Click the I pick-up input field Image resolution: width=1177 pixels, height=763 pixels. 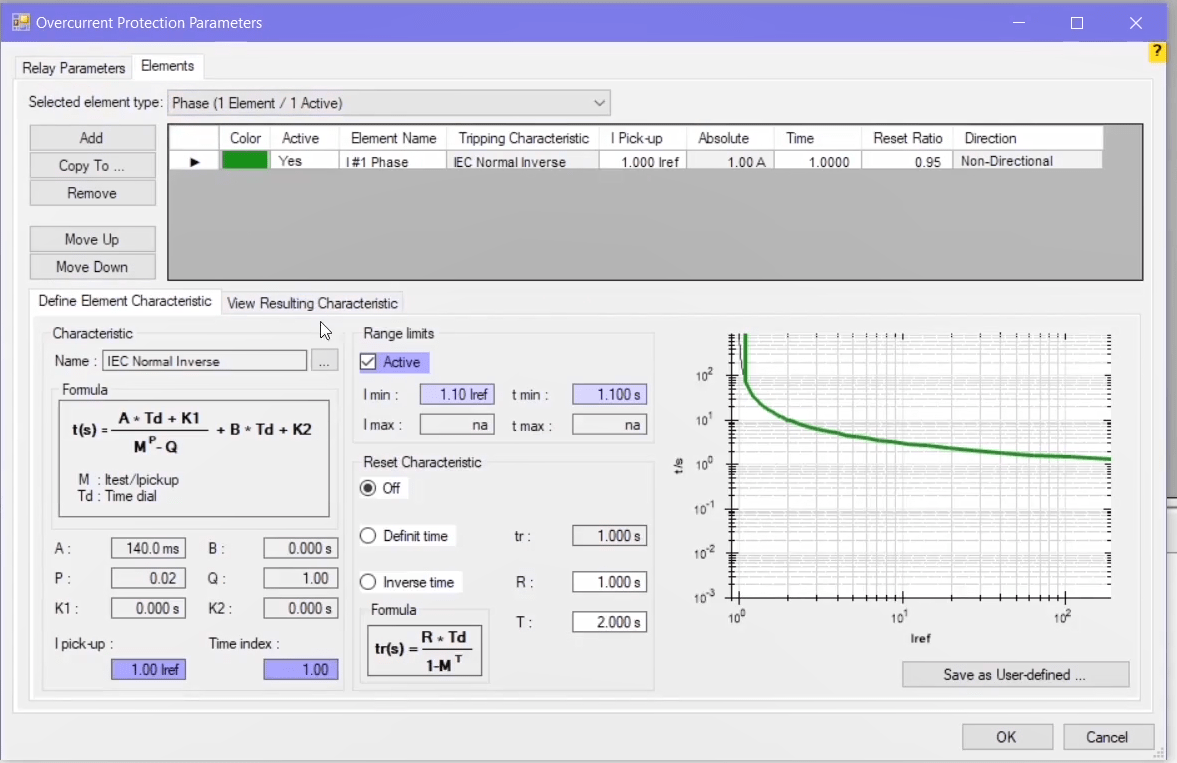[x=148, y=670]
